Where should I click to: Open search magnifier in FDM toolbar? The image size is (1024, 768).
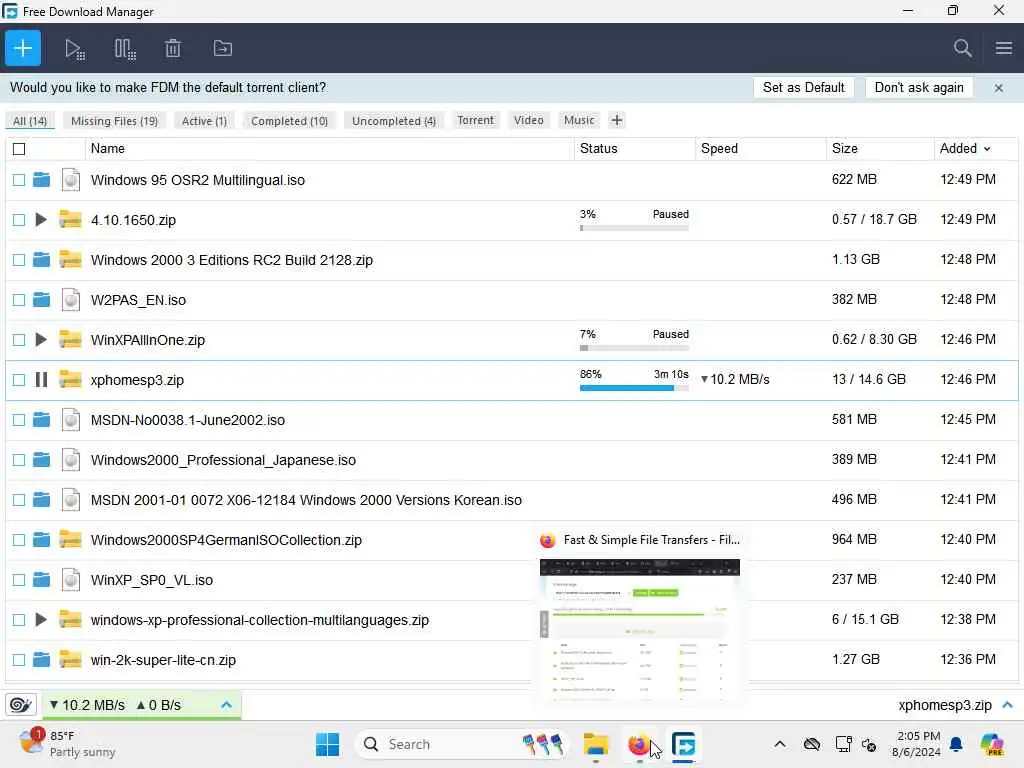[962, 48]
